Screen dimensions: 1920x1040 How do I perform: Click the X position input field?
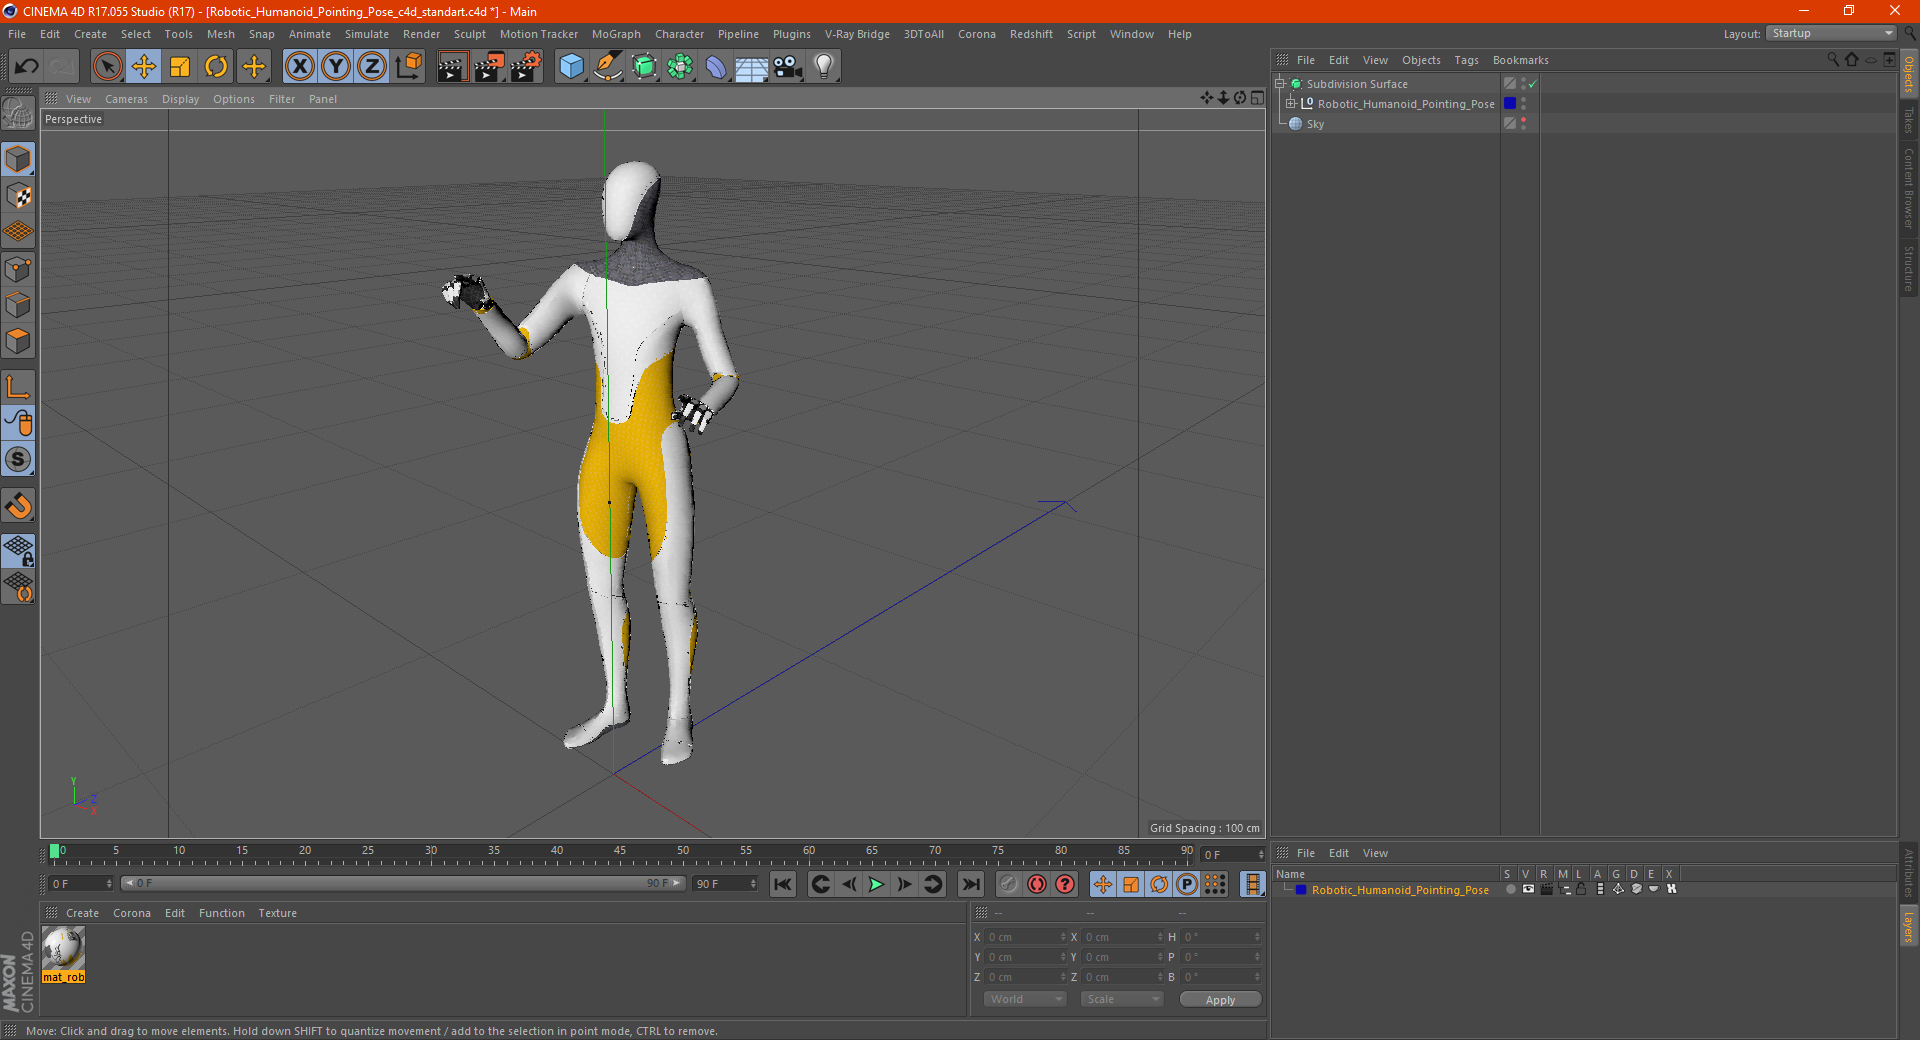pyautogui.click(x=1026, y=937)
